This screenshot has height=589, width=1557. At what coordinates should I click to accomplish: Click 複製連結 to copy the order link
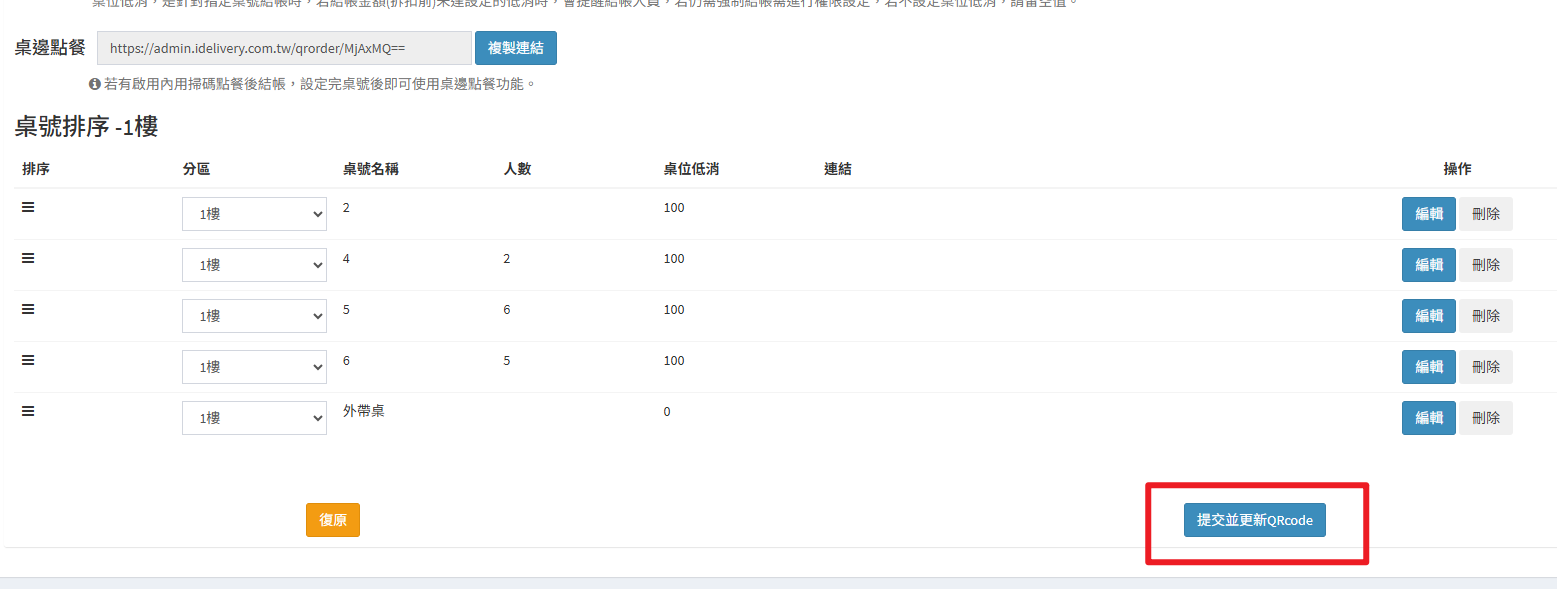[515, 48]
